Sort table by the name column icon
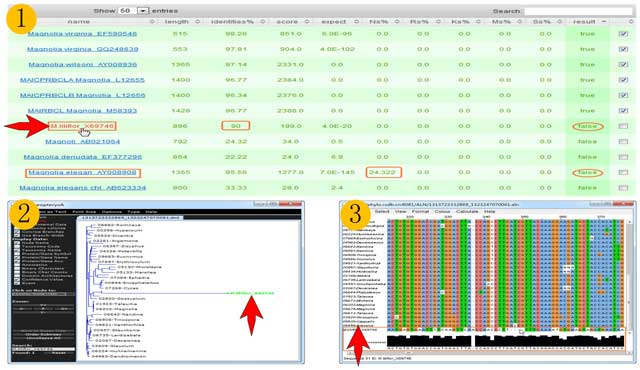This screenshot has height=370, width=640. [152, 22]
